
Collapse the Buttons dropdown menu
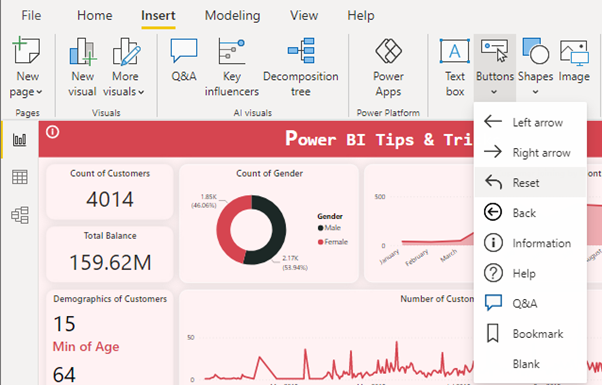(494, 66)
